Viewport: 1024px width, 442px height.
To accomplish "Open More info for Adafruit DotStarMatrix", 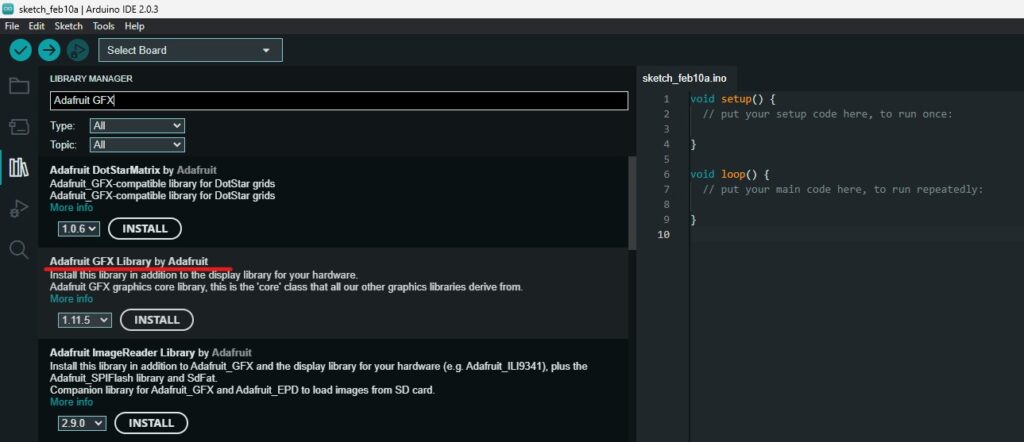I will click(x=71, y=208).
